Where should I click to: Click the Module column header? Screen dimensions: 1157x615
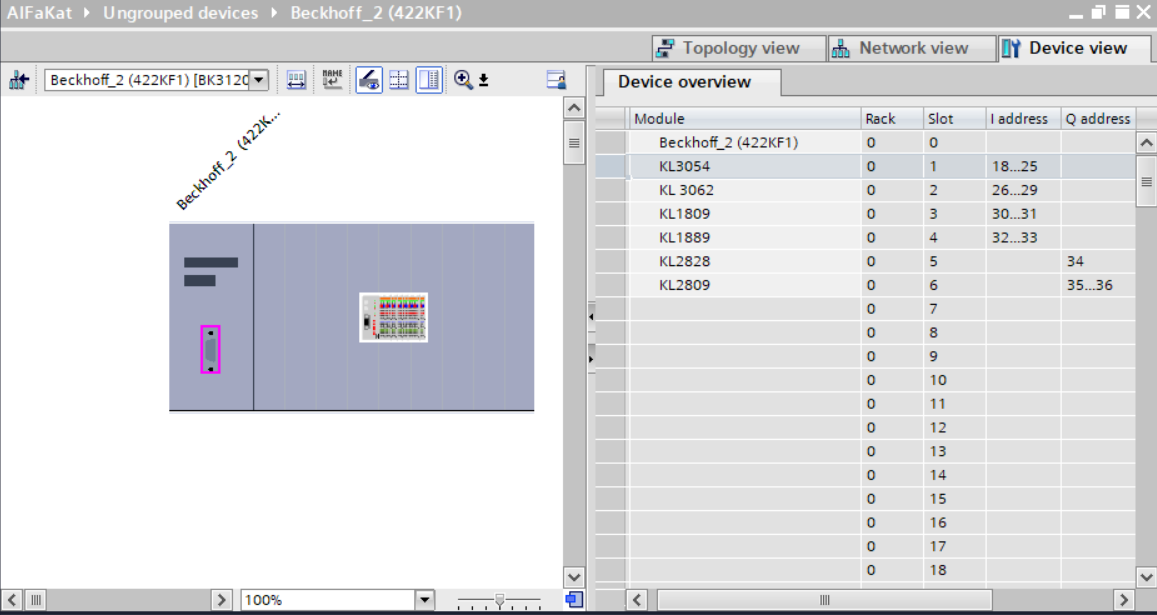pyautogui.click(x=745, y=119)
